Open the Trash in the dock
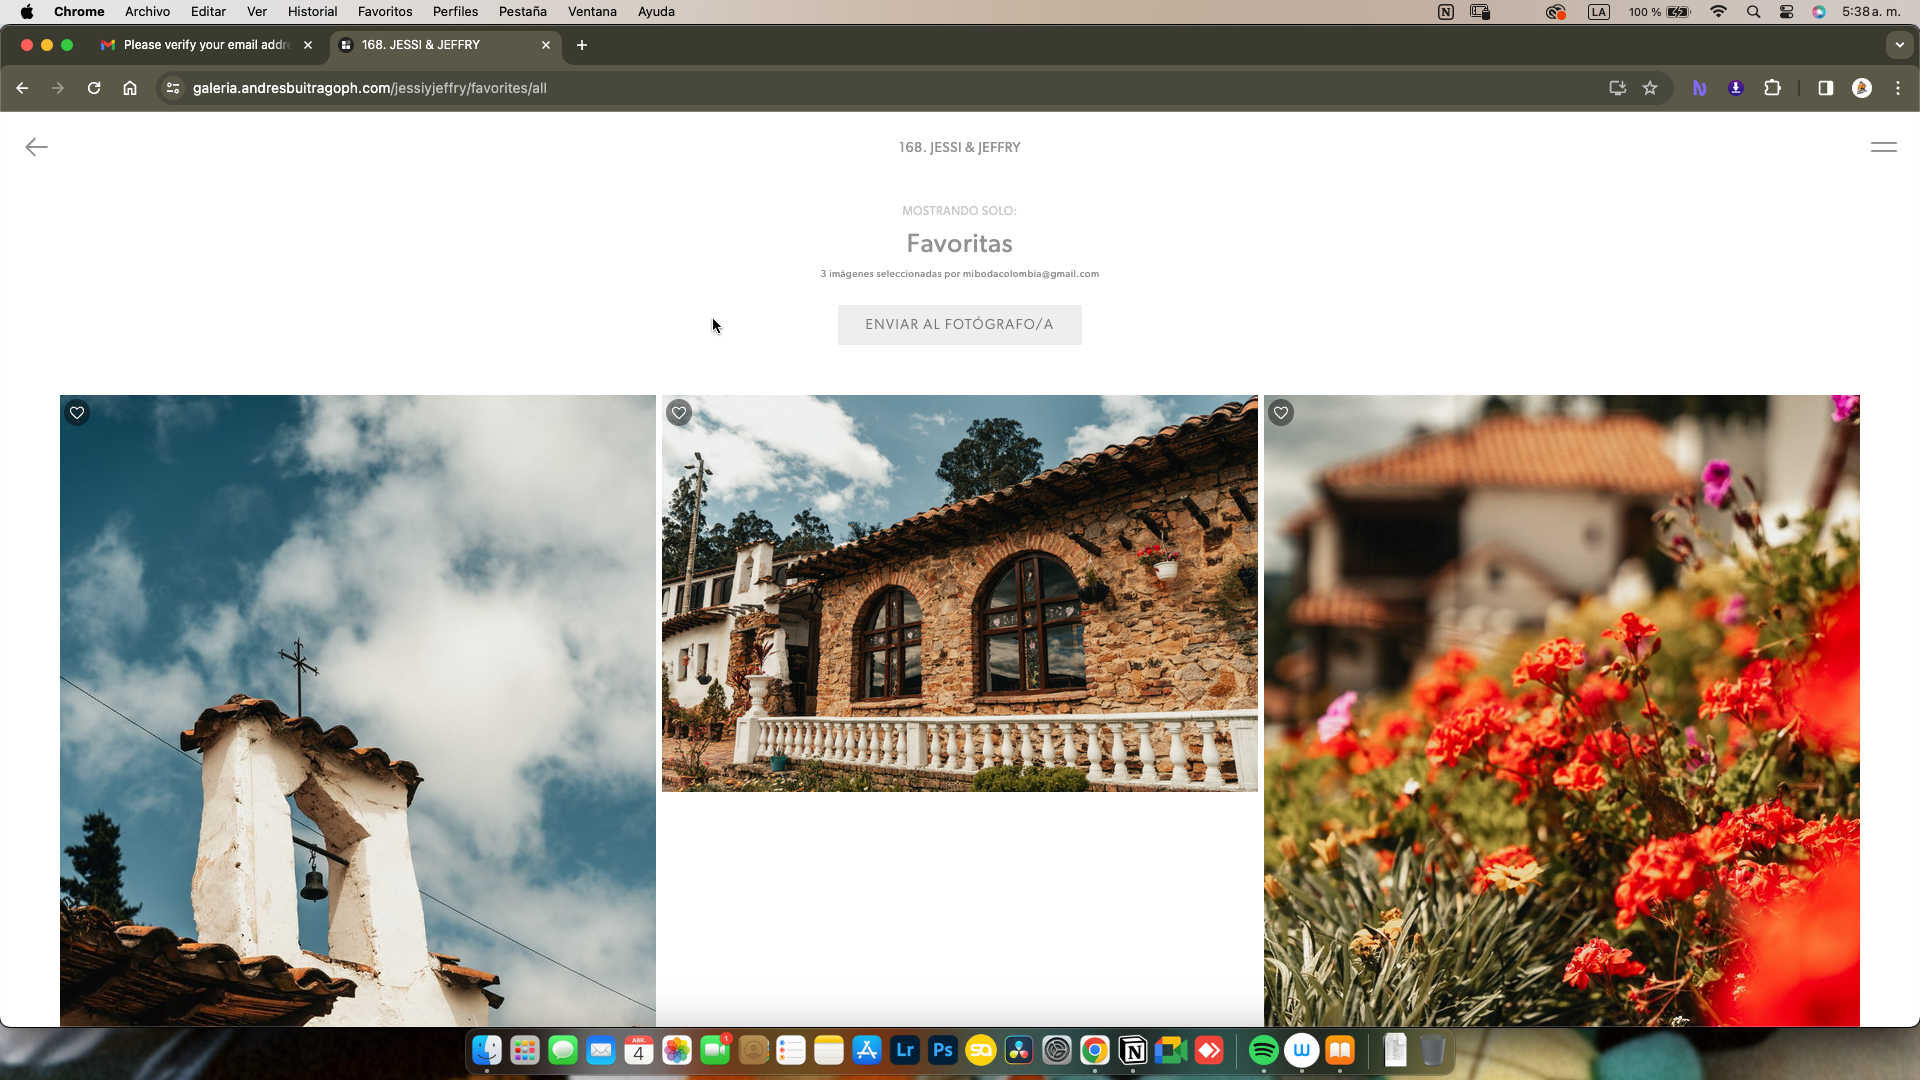 [x=1433, y=1050]
